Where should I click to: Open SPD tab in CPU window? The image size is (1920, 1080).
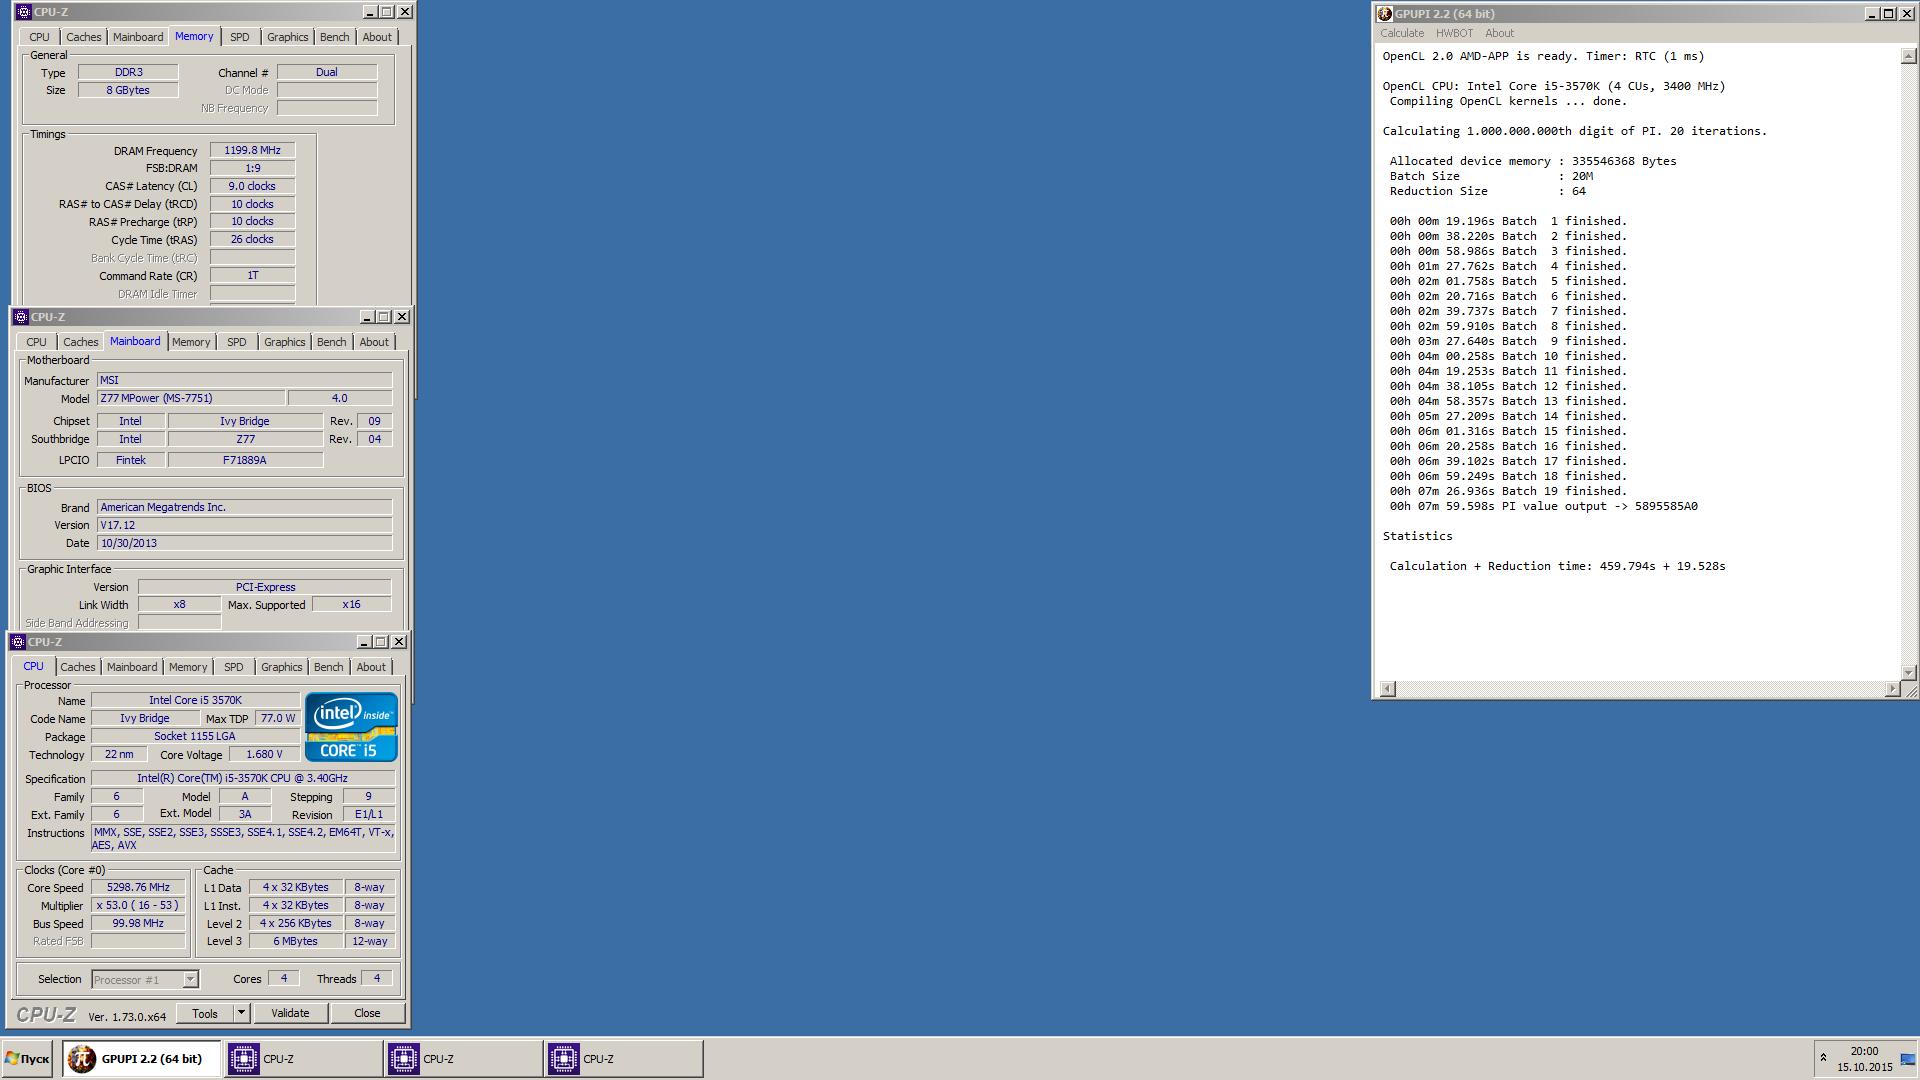[234, 667]
